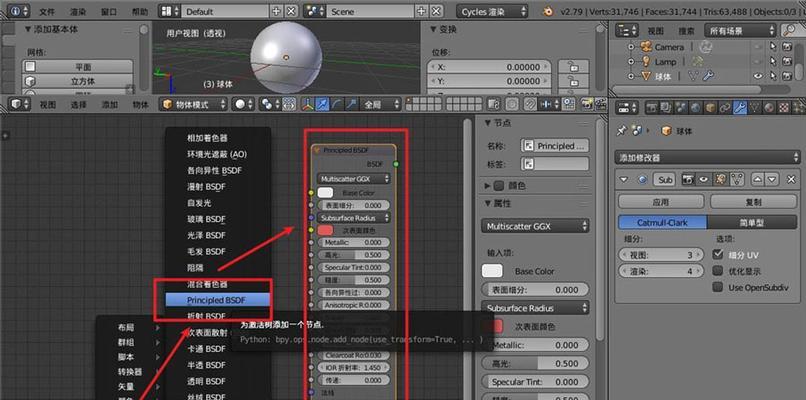Toggle Subsurf modifier render camera button
The height and width of the screenshot is (400, 806).
coord(688,179)
